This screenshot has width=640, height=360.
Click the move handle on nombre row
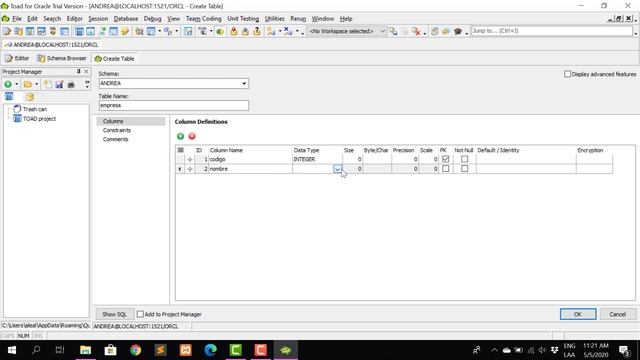coord(190,169)
